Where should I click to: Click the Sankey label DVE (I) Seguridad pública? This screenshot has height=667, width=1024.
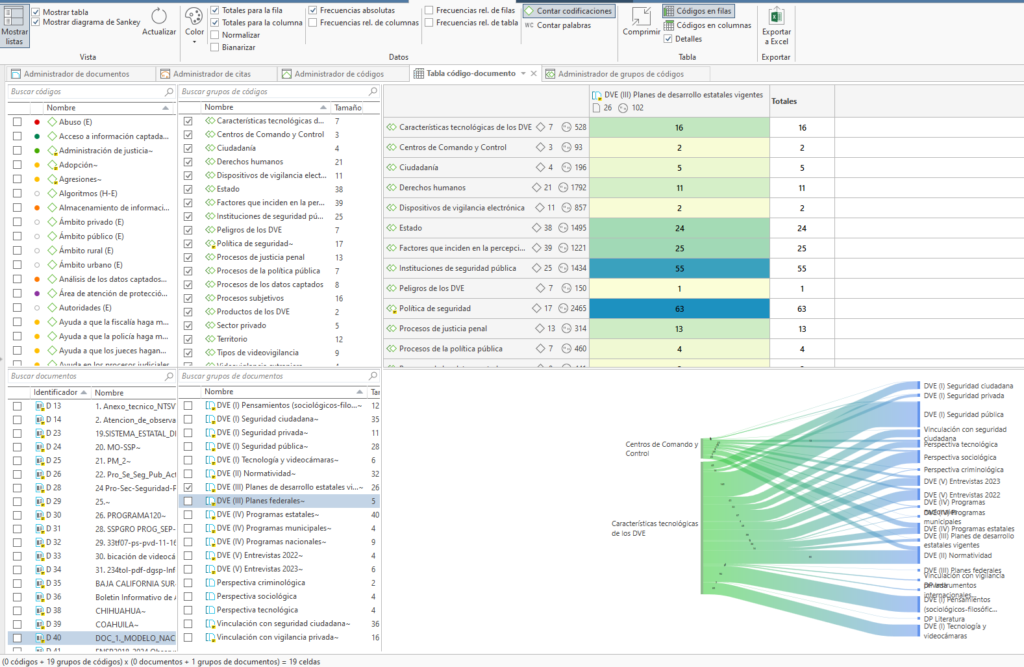coord(963,415)
